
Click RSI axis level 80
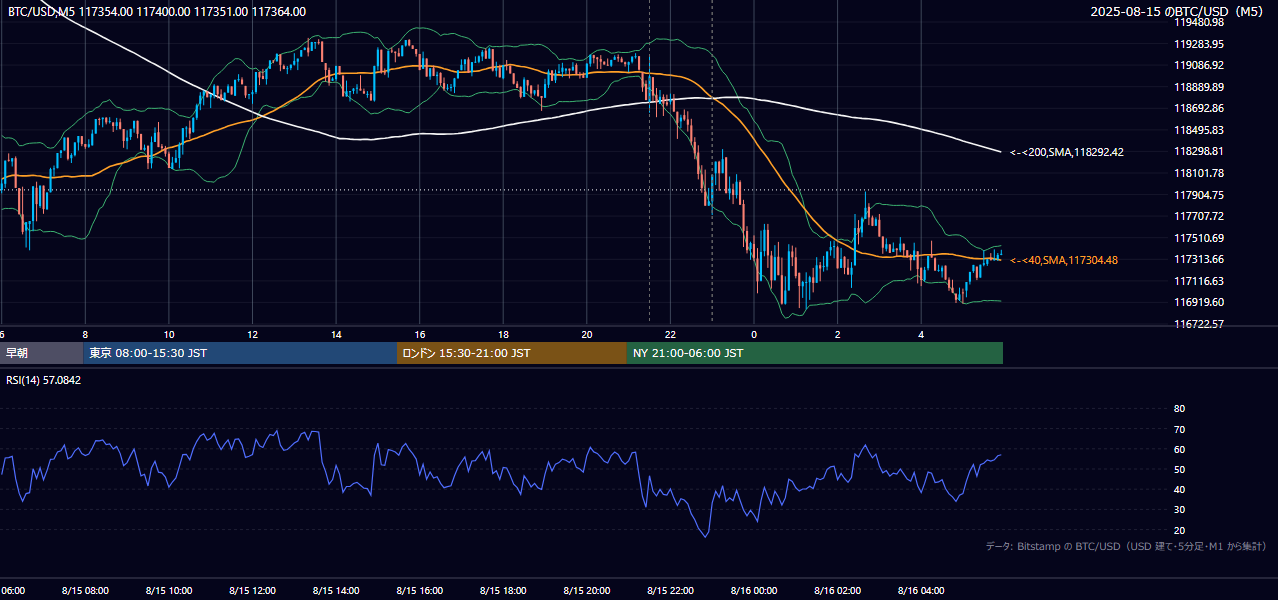tap(1179, 409)
